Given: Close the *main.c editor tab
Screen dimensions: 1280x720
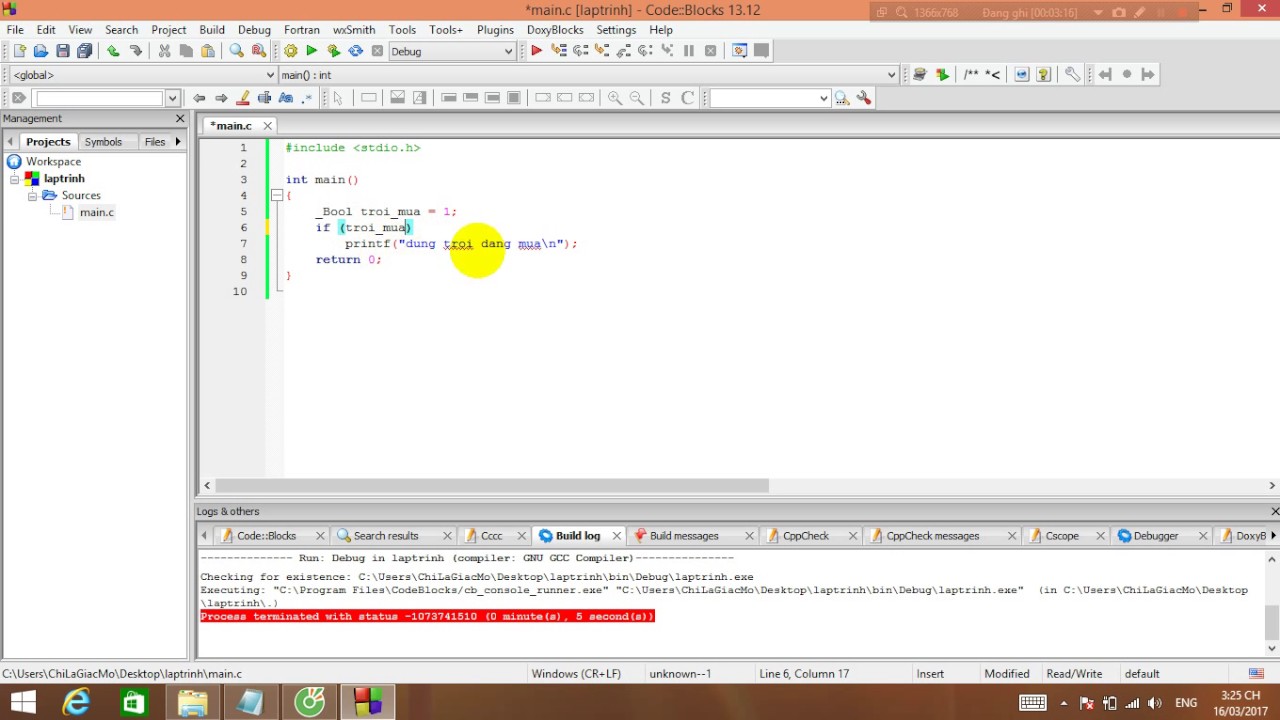Looking at the screenshot, I should pyautogui.click(x=268, y=126).
